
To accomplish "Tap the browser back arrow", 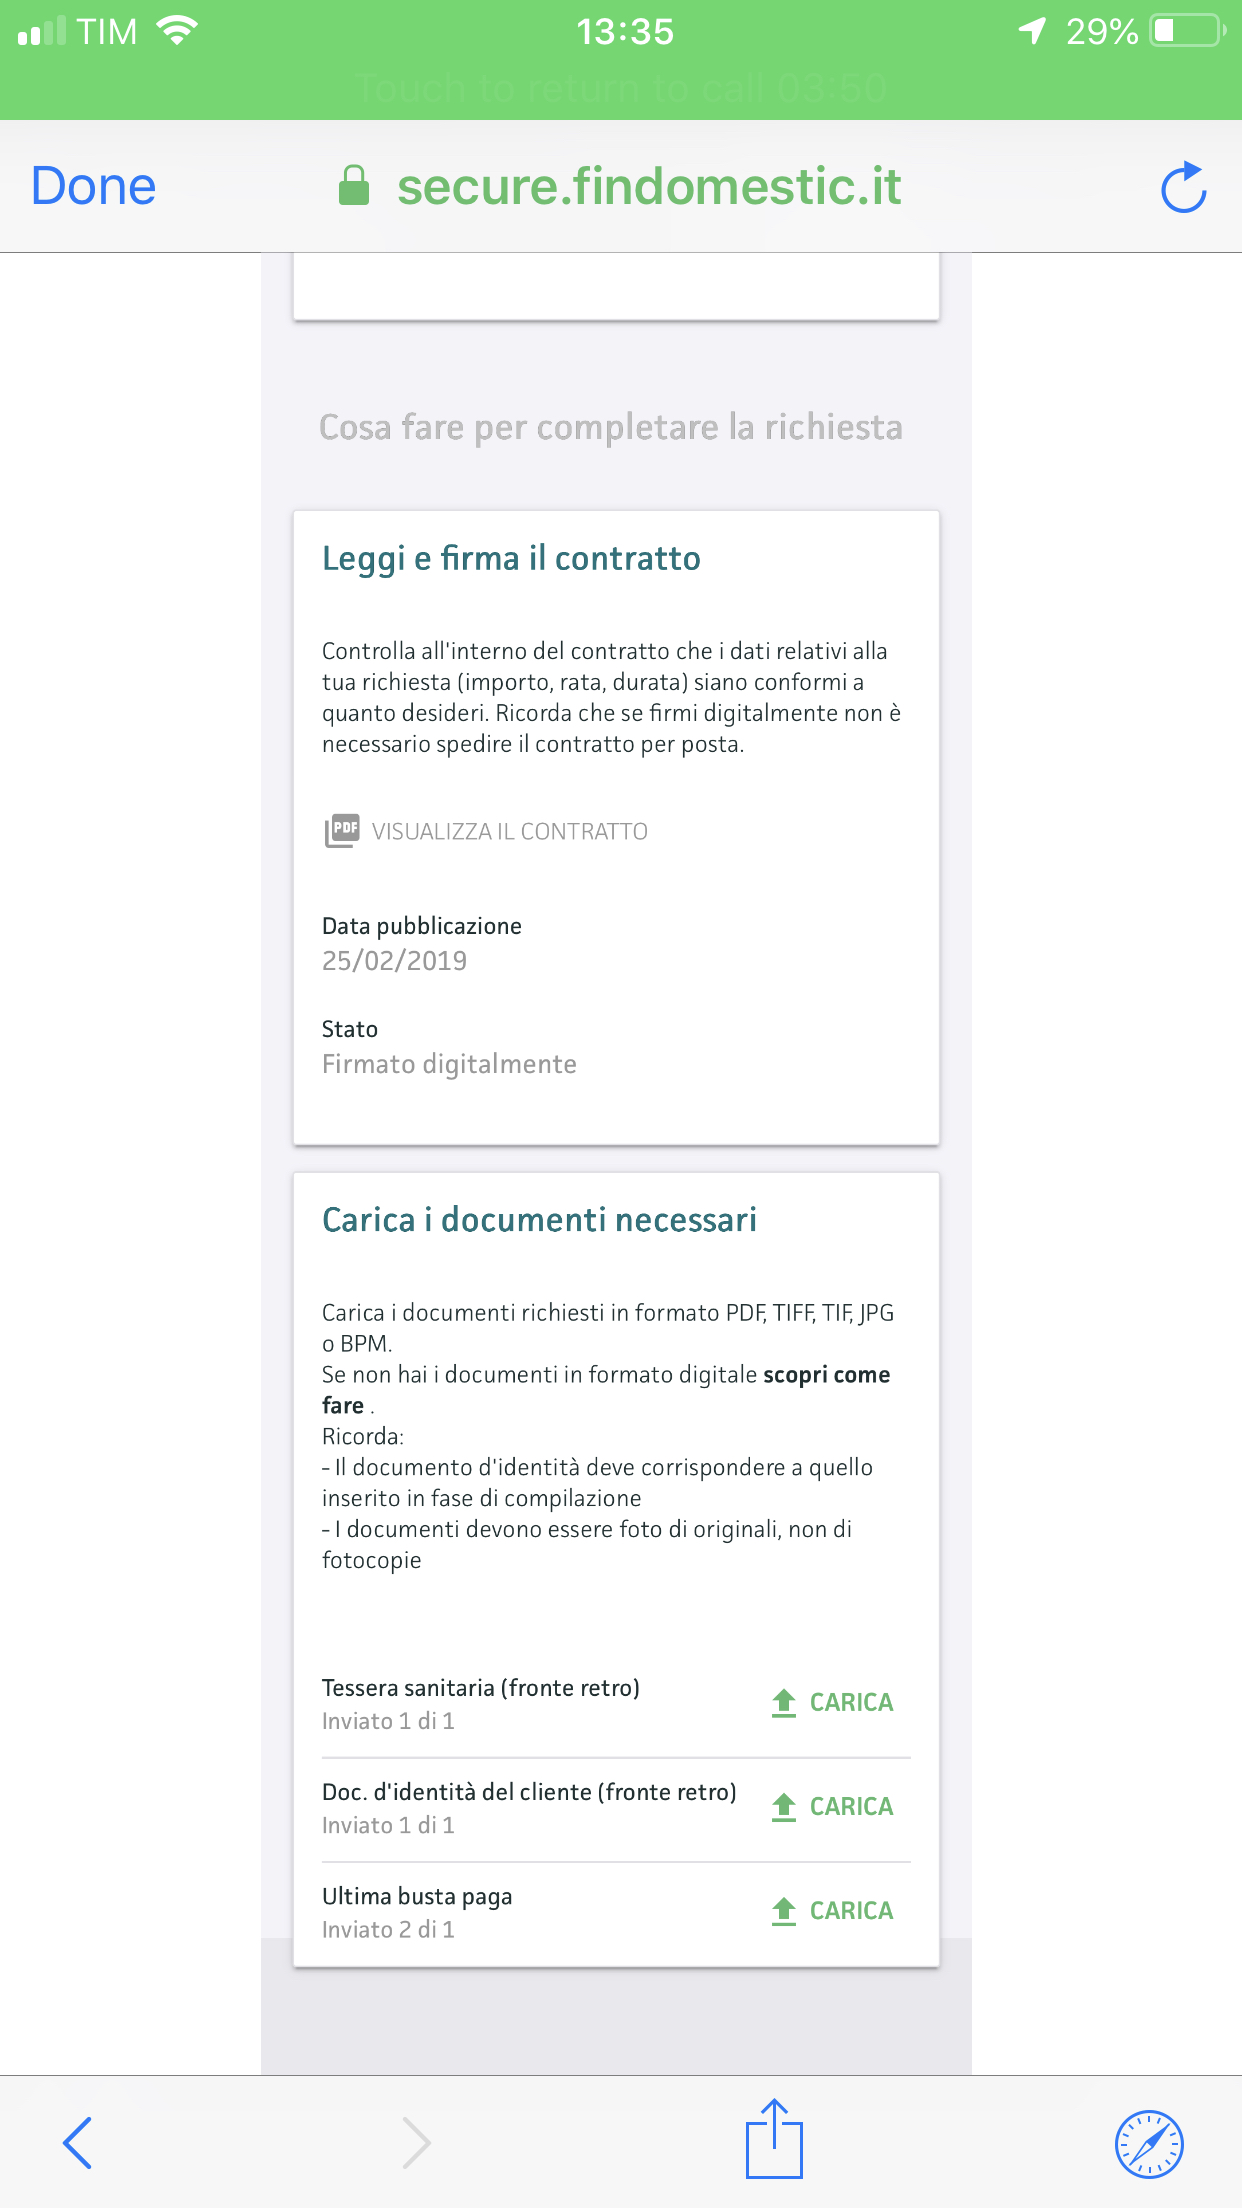I will pyautogui.click(x=78, y=2142).
